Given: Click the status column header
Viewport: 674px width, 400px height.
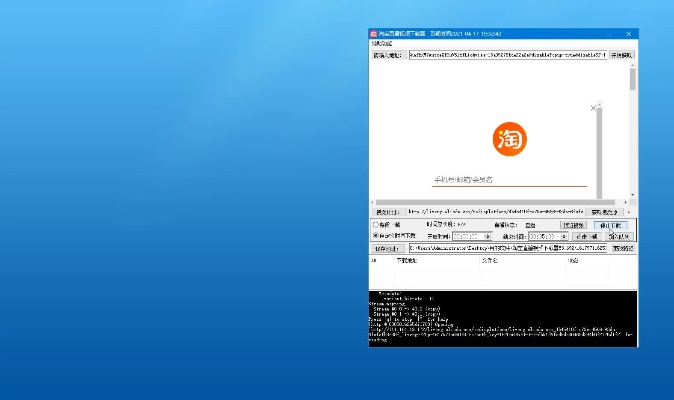Looking at the screenshot, I should (587, 261).
